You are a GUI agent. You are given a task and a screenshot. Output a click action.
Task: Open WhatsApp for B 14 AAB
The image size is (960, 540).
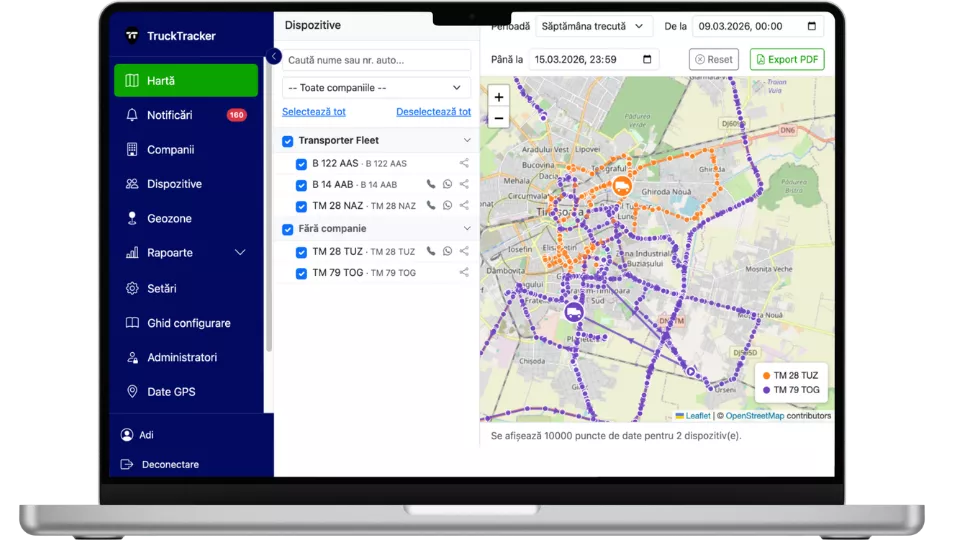(448, 184)
